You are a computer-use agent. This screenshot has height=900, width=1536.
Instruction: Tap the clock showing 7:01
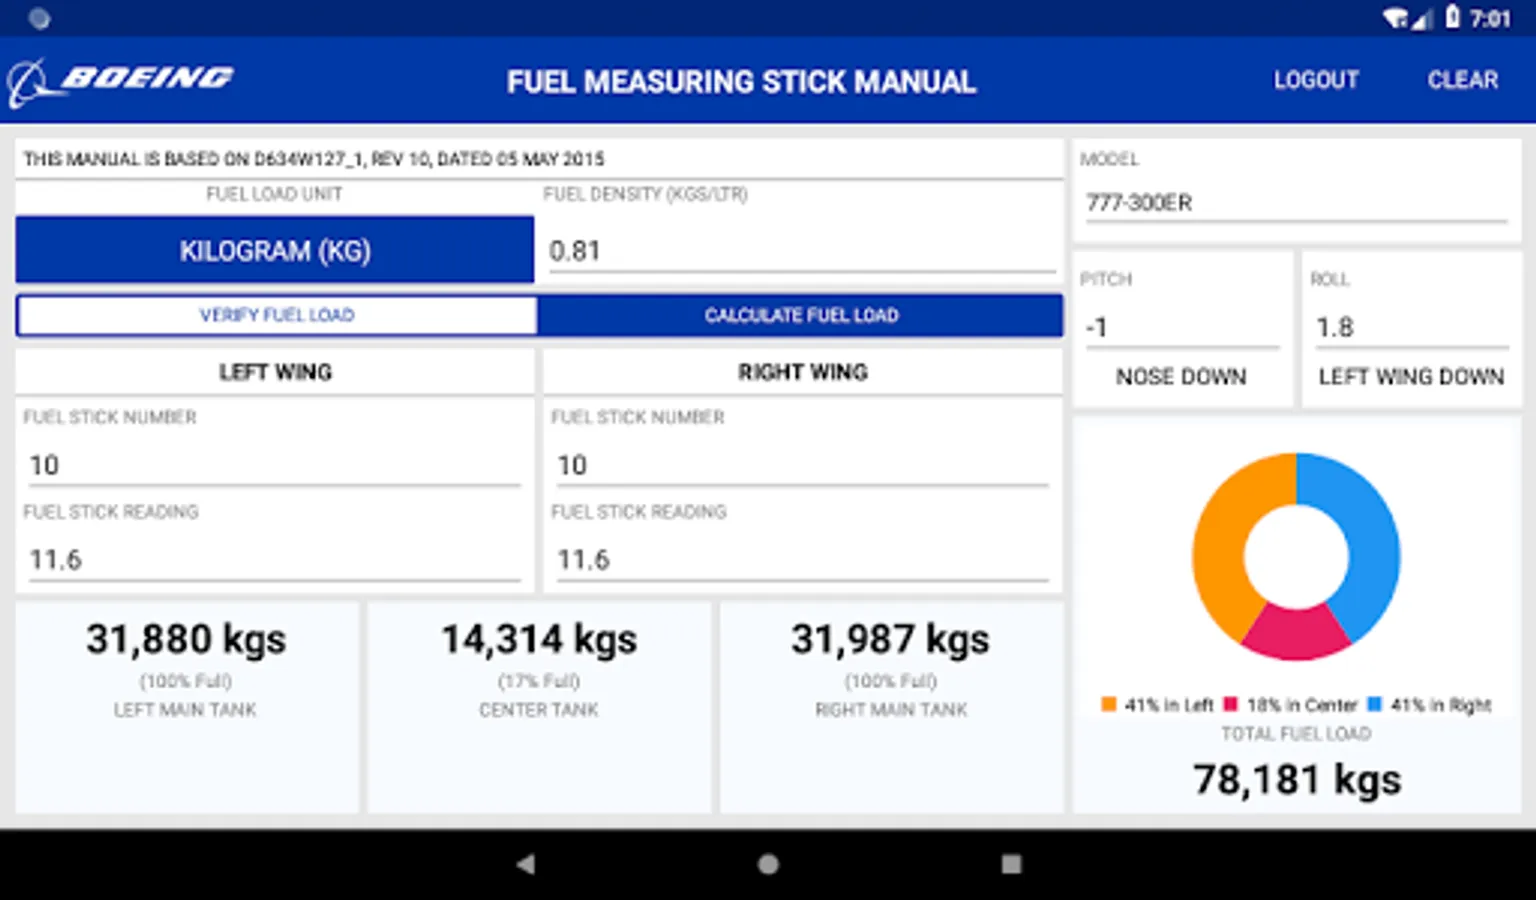1490,18
